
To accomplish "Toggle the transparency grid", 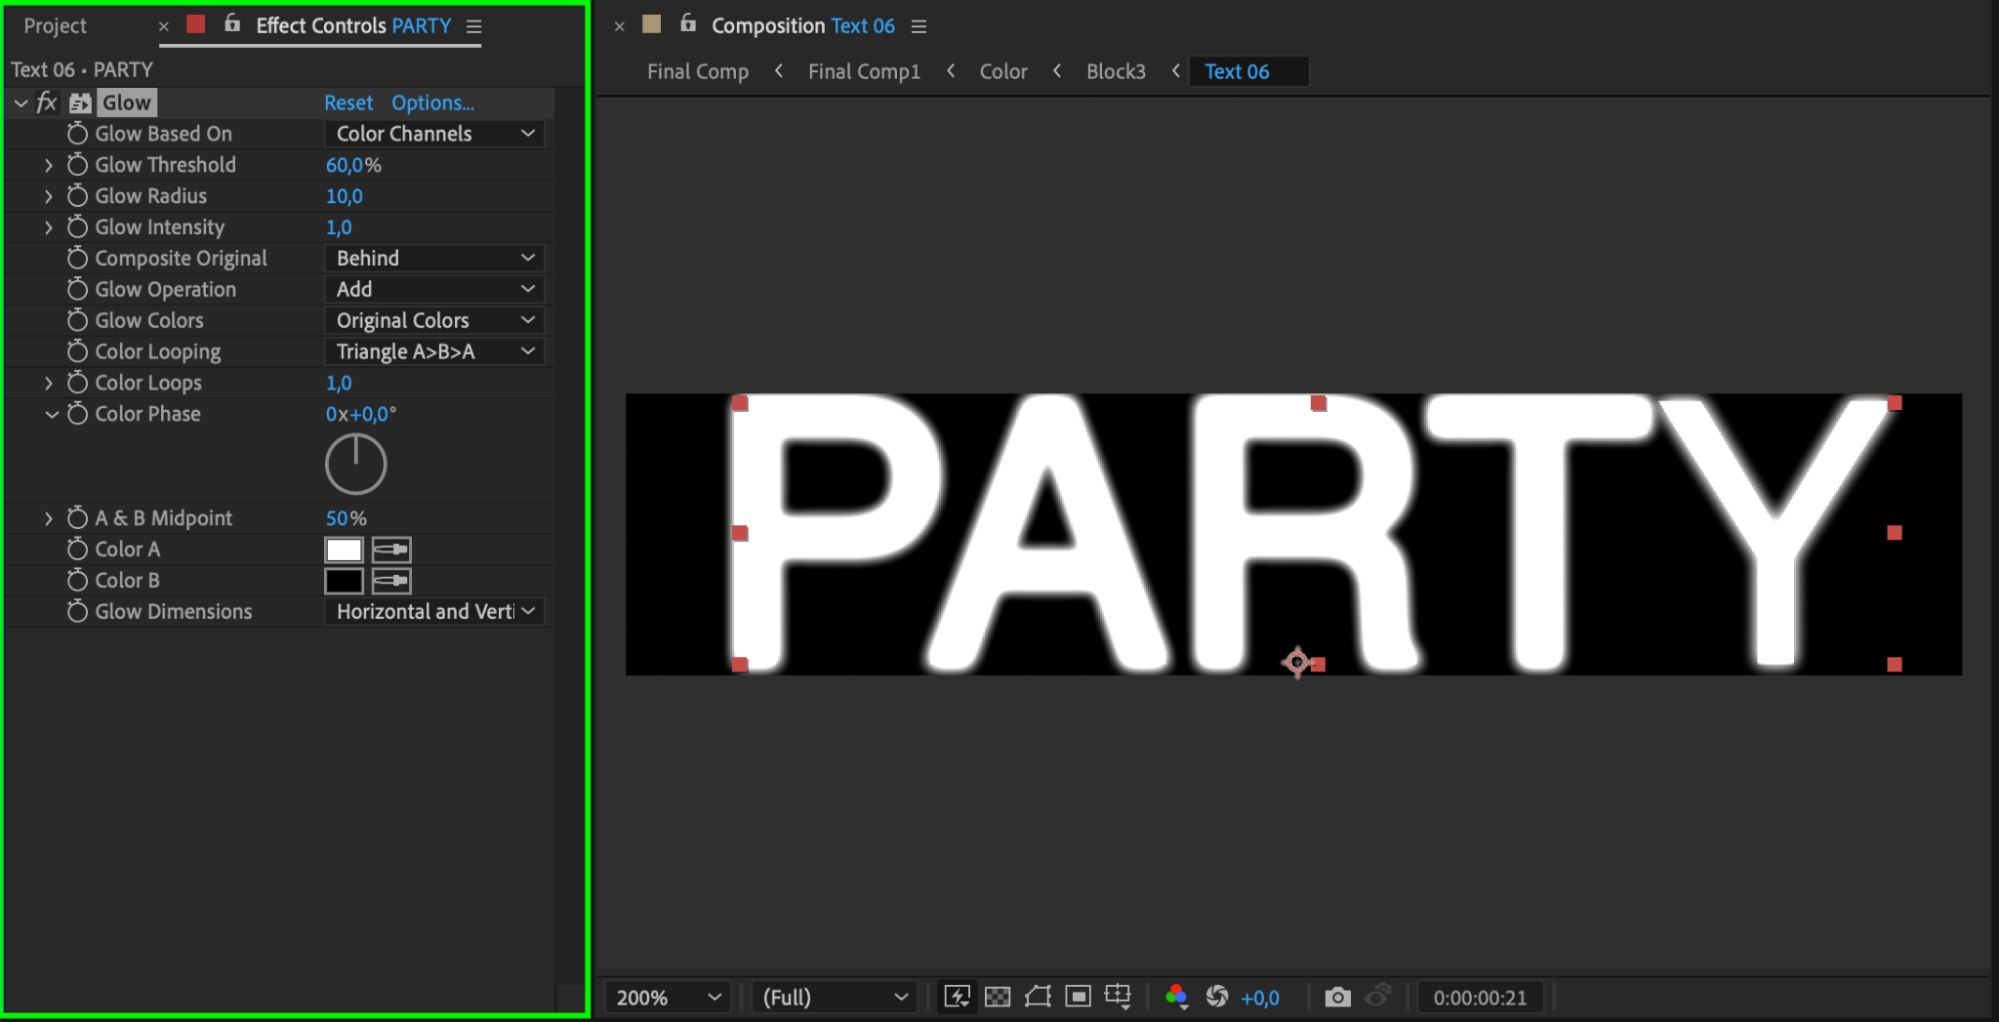I will tap(997, 997).
